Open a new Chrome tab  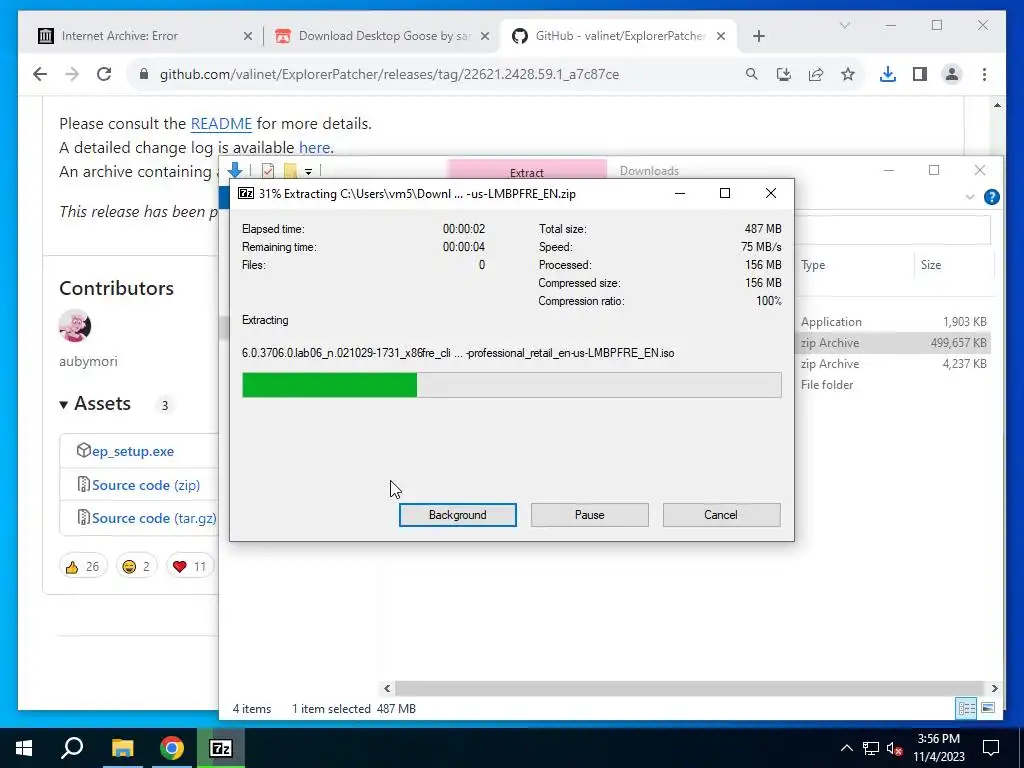[x=758, y=36]
